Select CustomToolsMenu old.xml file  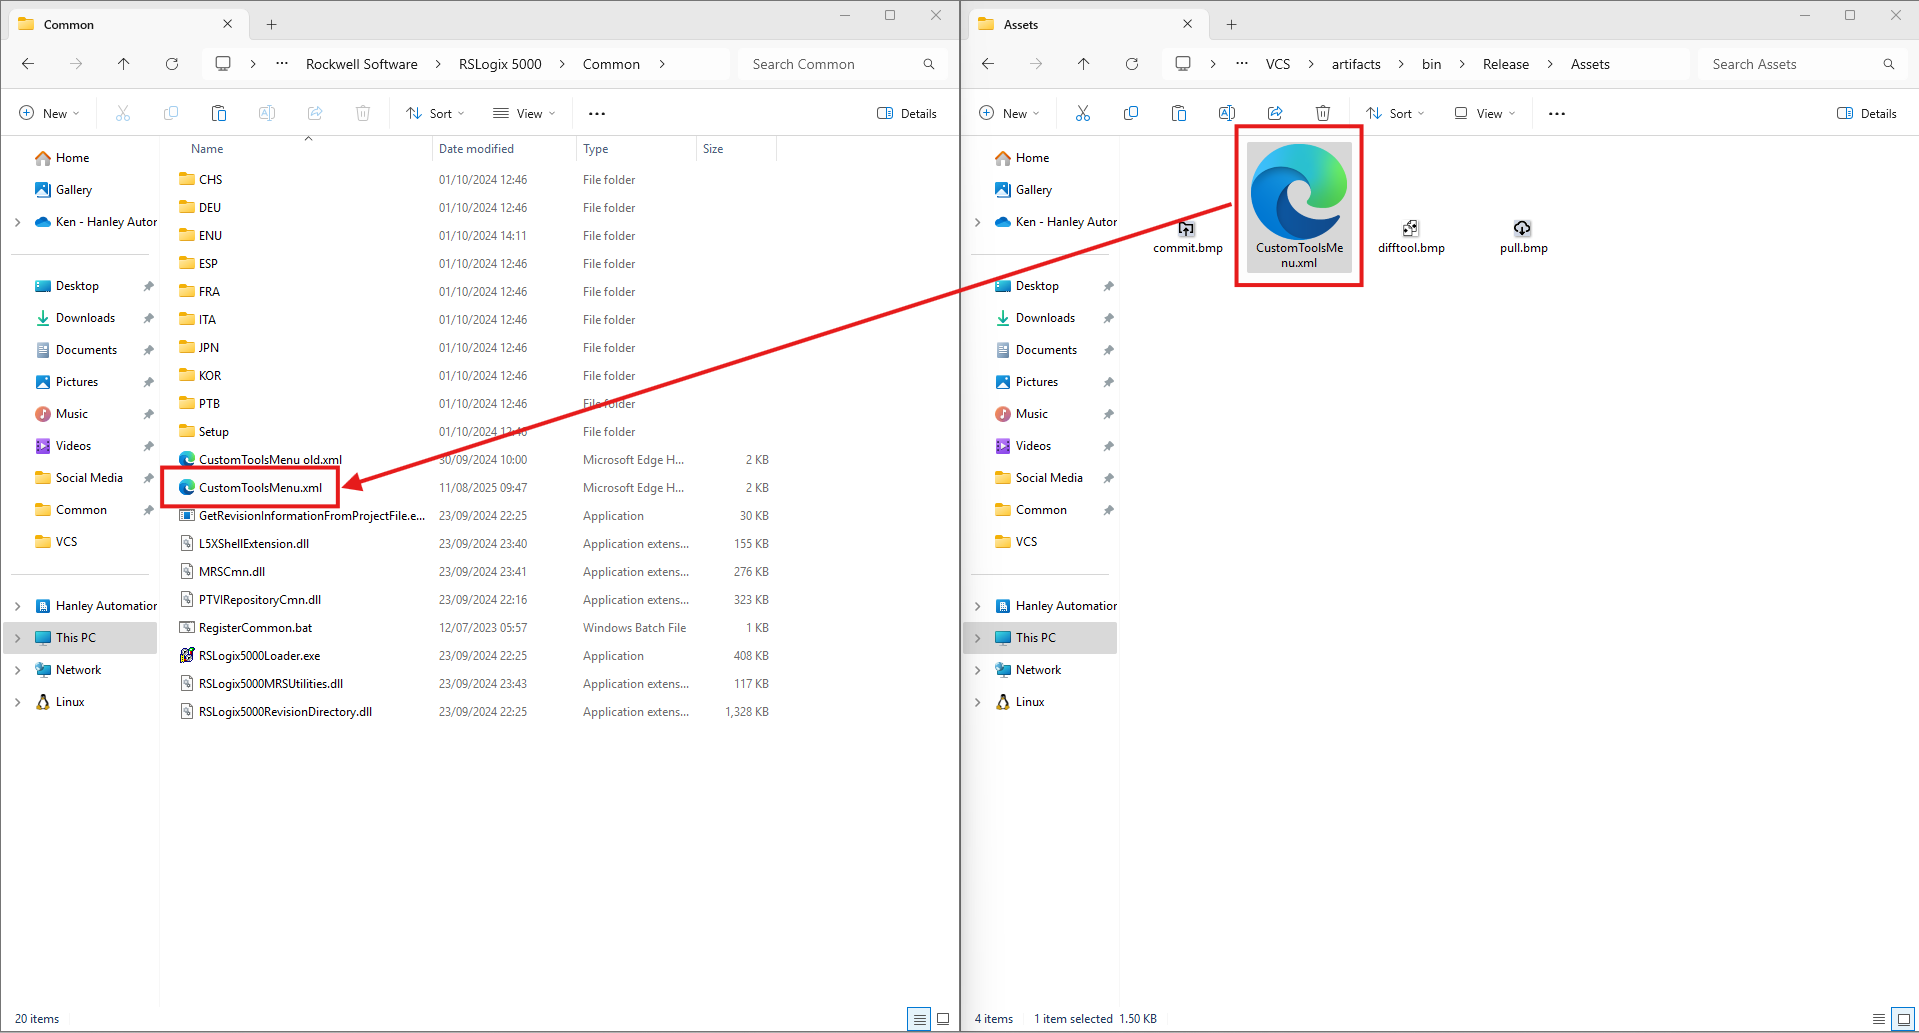(x=270, y=460)
